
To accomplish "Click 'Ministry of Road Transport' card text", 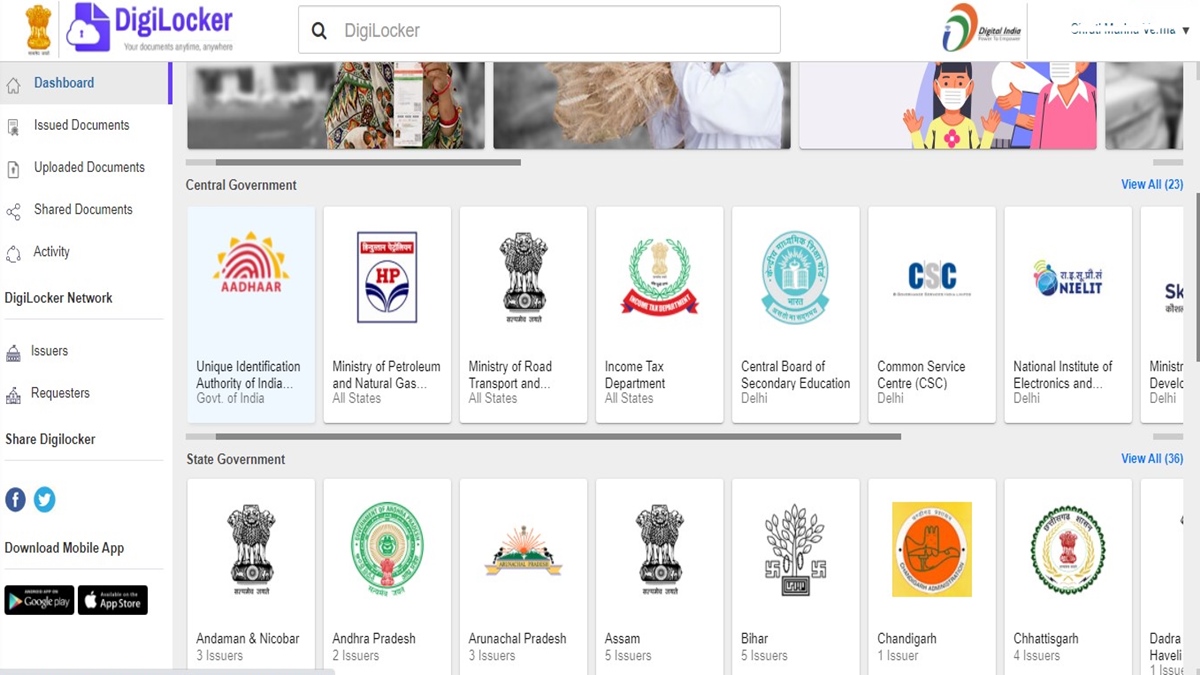I will point(510,375).
